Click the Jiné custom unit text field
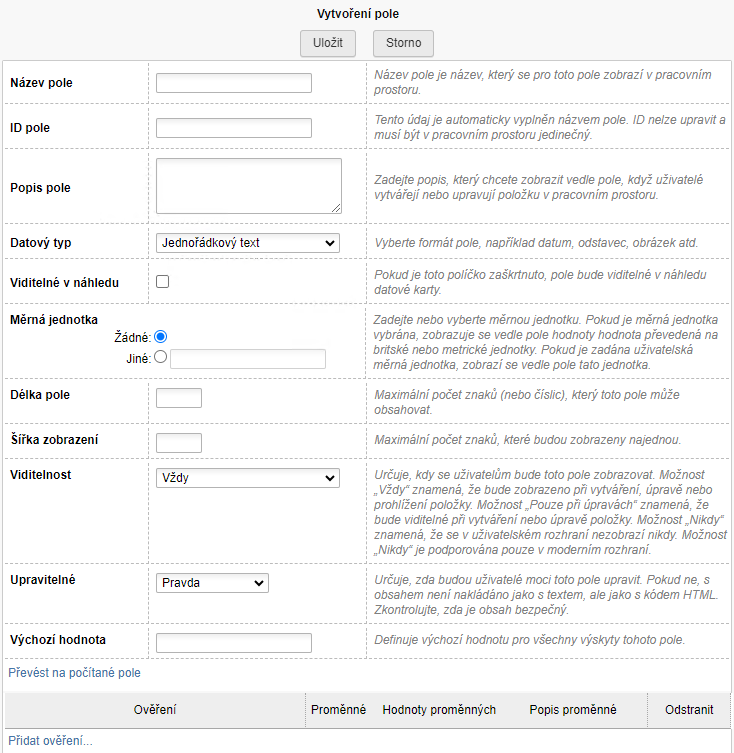 [248, 359]
